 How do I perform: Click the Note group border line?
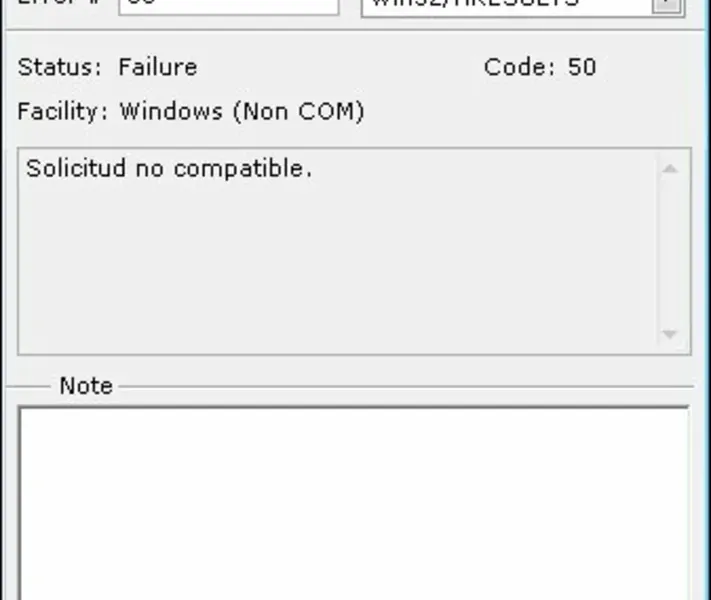coord(400,386)
